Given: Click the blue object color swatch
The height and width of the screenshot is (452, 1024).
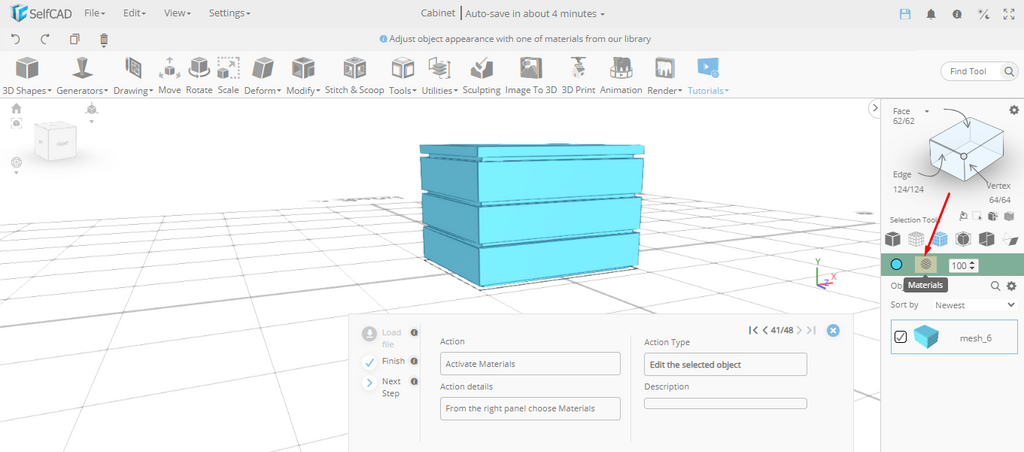Looking at the screenshot, I should click(x=896, y=265).
